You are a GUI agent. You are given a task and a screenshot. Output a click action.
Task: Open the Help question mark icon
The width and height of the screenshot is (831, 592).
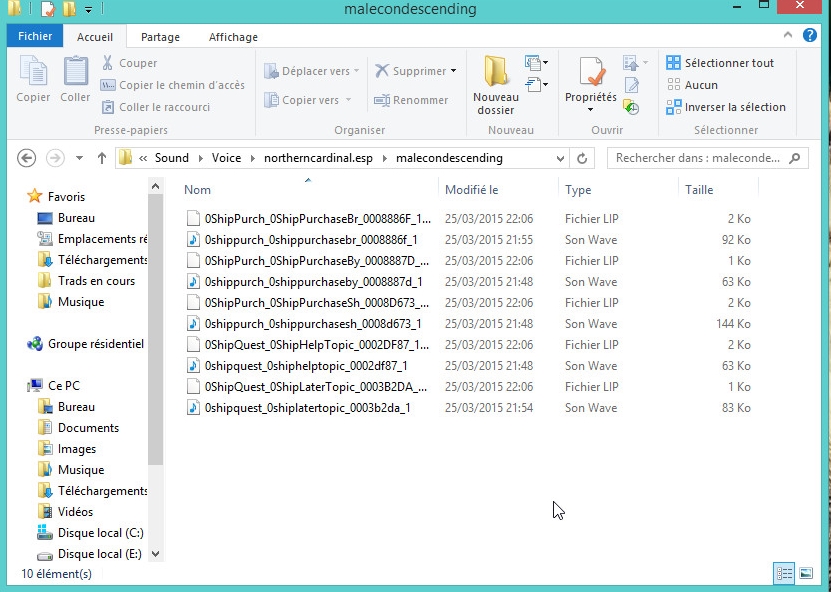(x=809, y=36)
